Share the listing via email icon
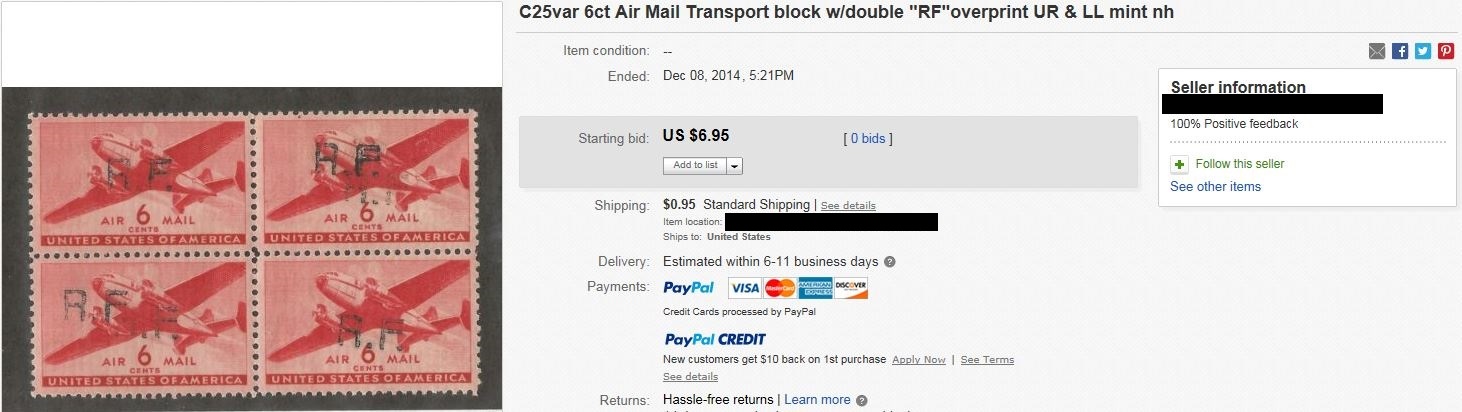This screenshot has width=1462, height=412. click(x=1377, y=51)
